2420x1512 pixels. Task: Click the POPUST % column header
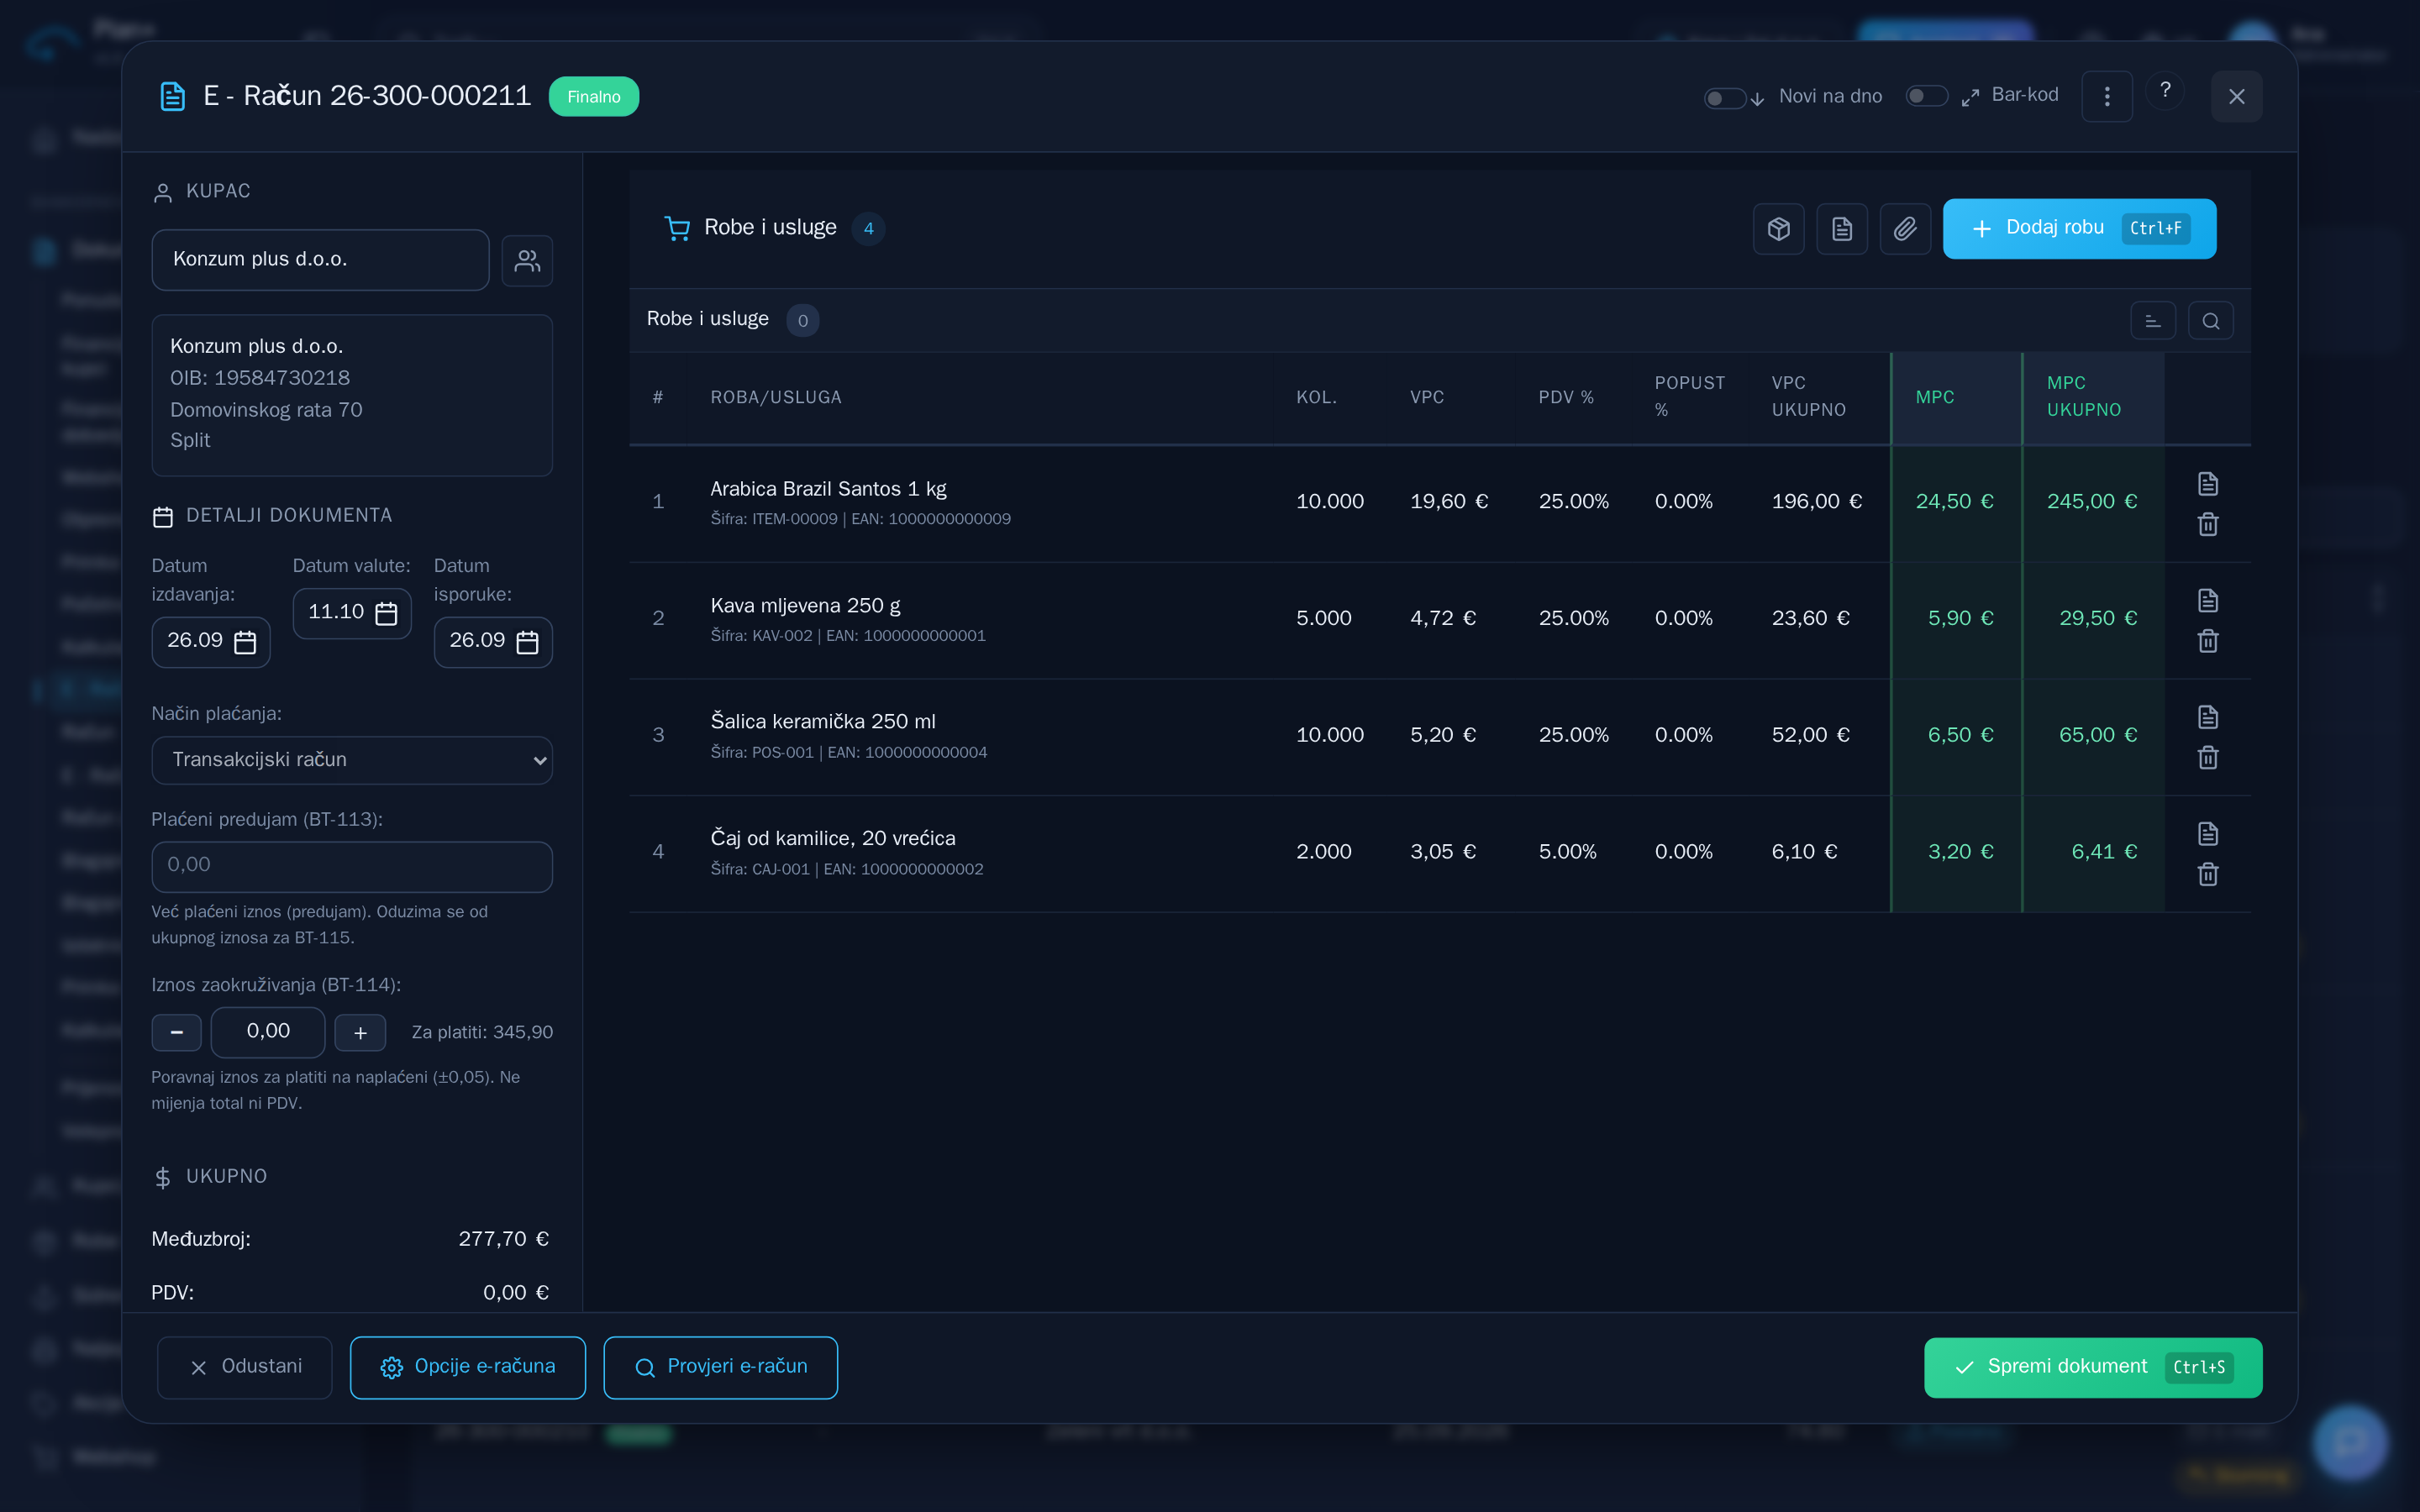[x=1690, y=397]
